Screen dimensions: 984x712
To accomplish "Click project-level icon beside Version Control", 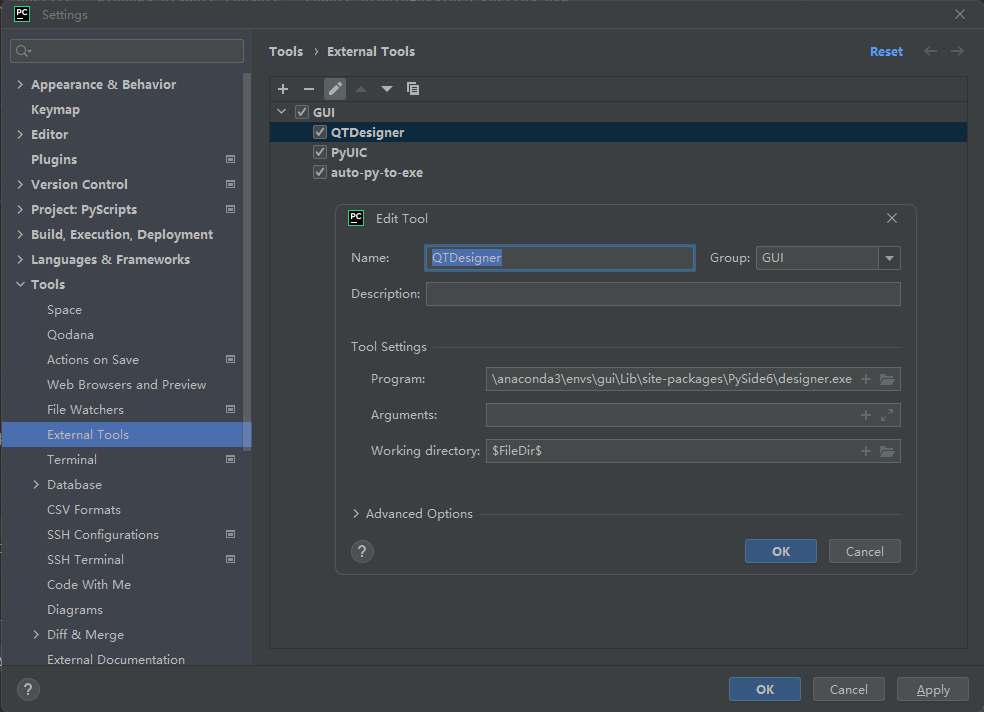I will pyautogui.click(x=230, y=184).
